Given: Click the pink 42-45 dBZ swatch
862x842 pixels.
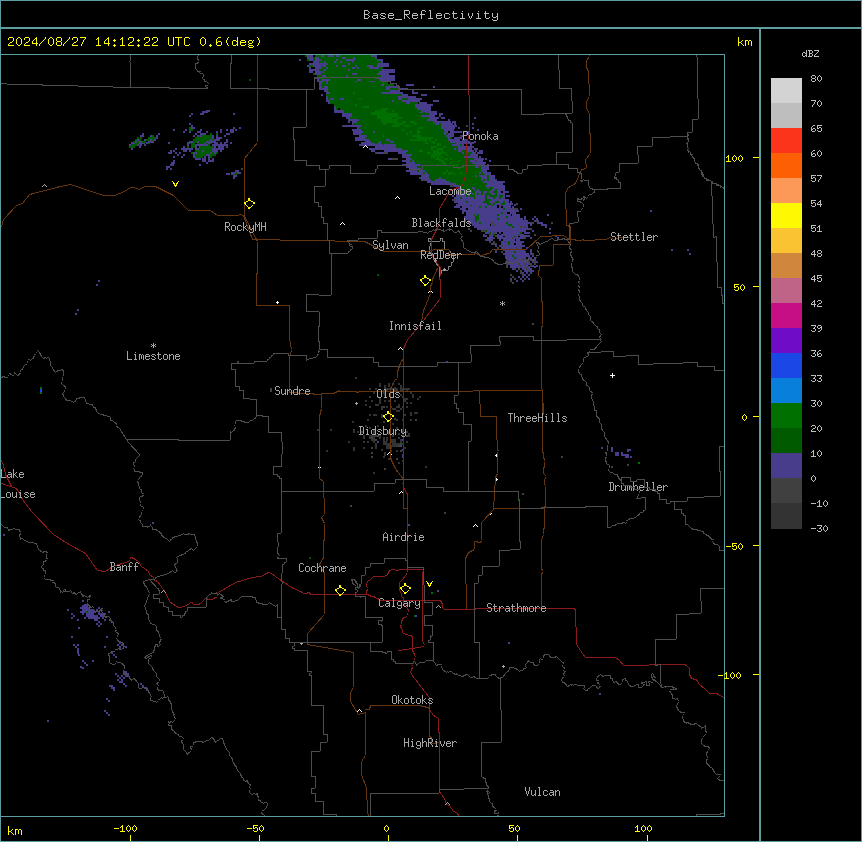Looking at the screenshot, I should (x=786, y=291).
